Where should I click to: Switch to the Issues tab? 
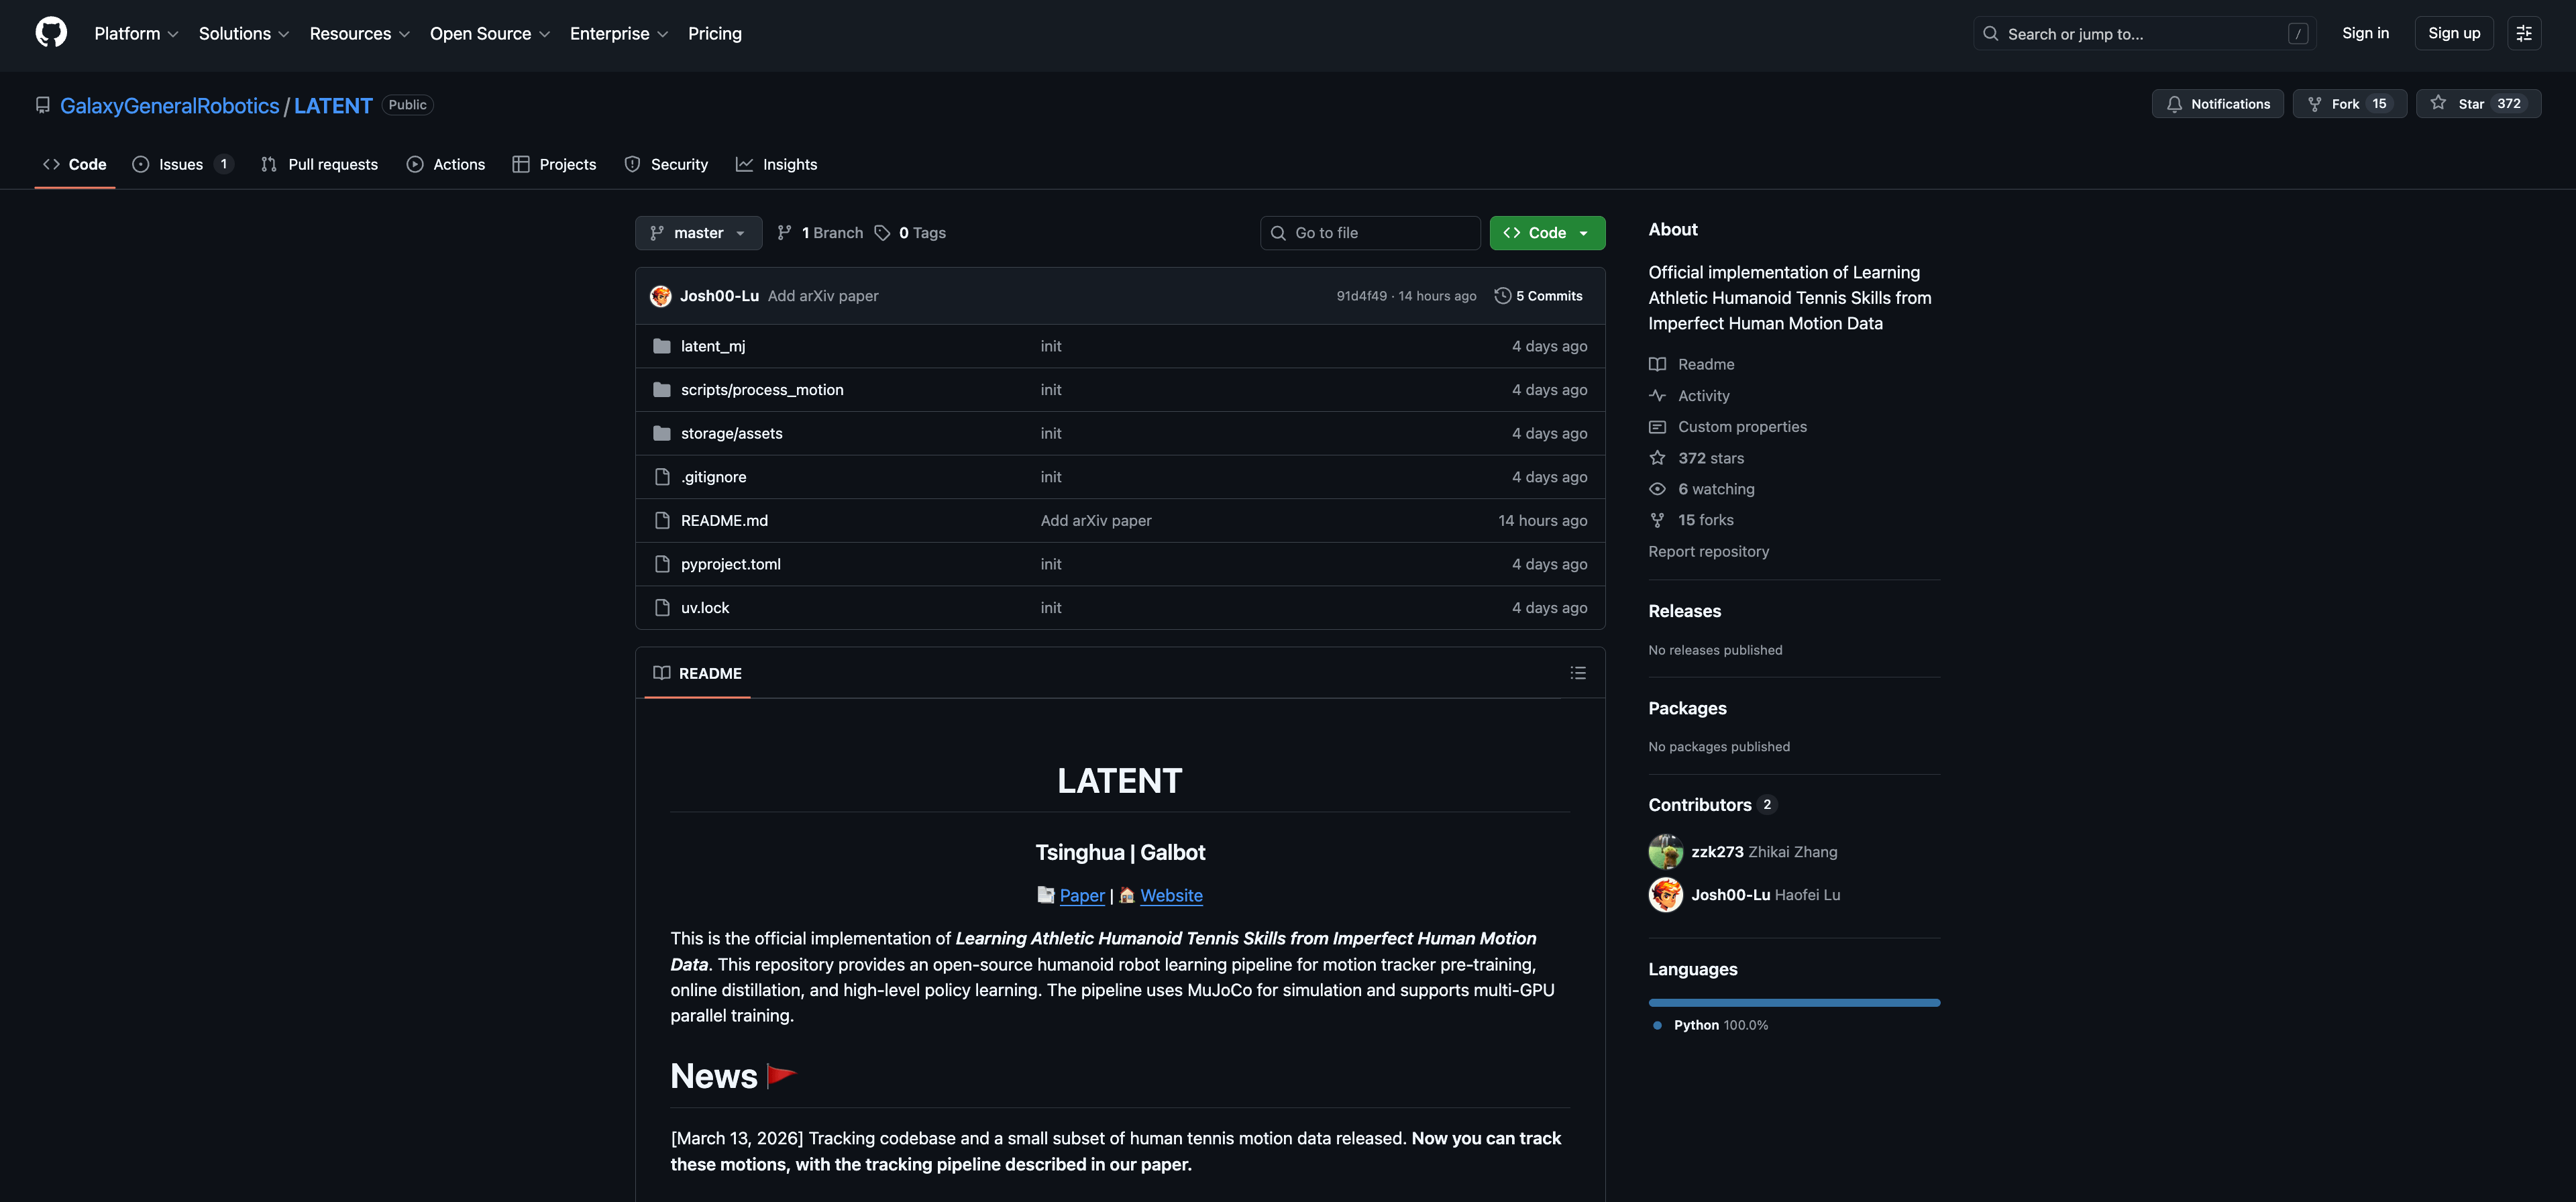(181, 164)
